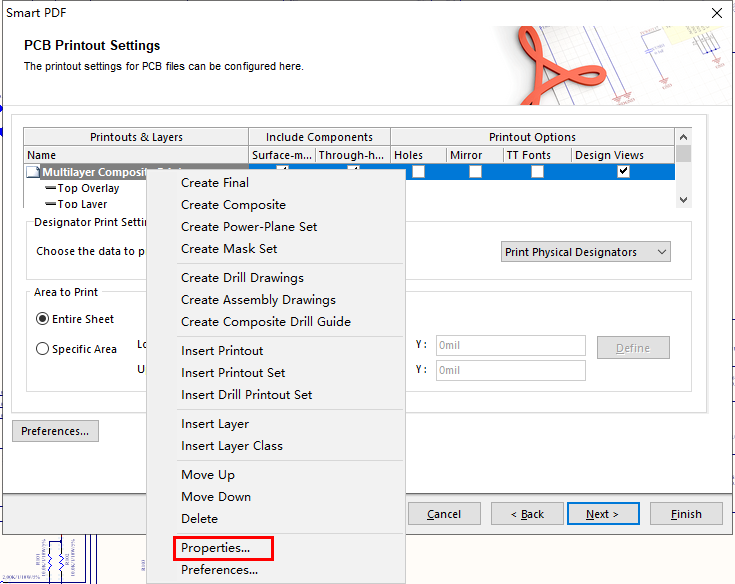Choose Delete from context menu
Image resolution: width=735 pixels, height=584 pixels.
pos(199,519)
